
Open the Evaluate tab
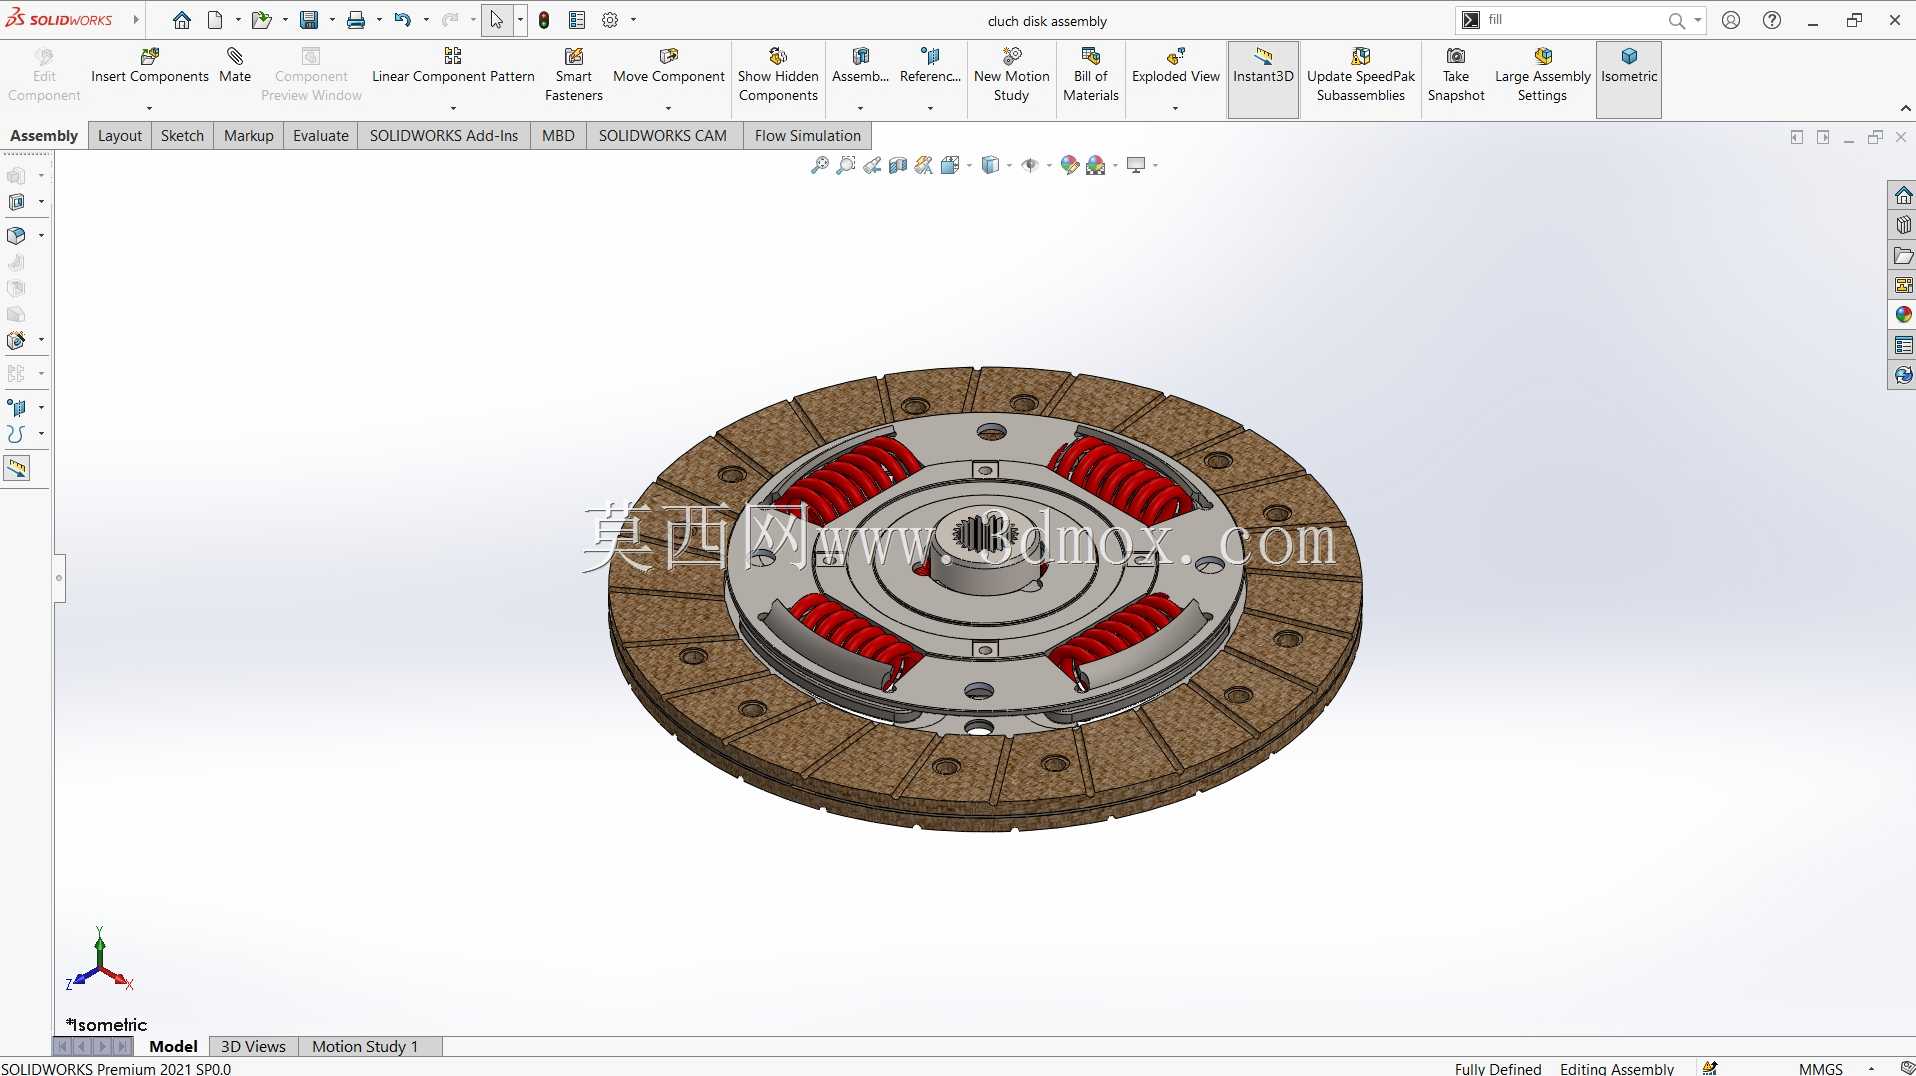(321, 135)
